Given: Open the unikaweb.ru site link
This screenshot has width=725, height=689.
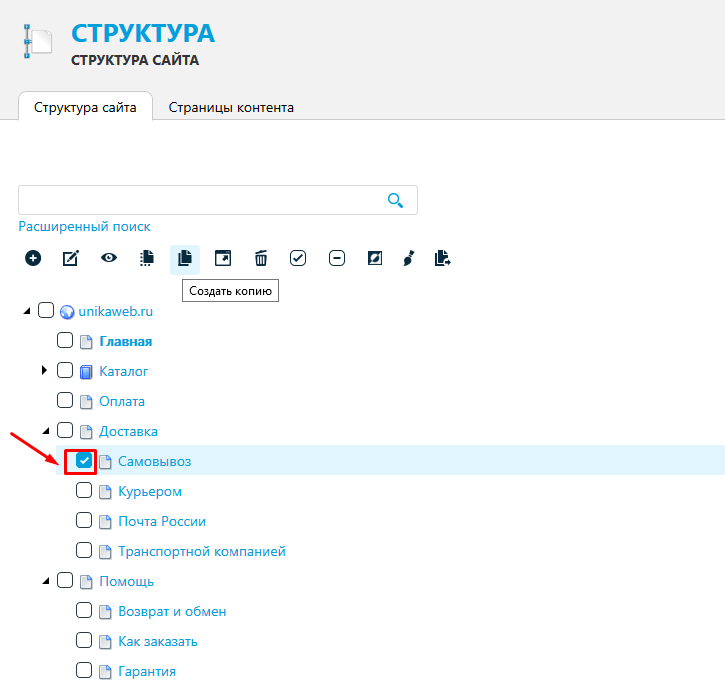Looking at the screenshot, I should 116,312.
